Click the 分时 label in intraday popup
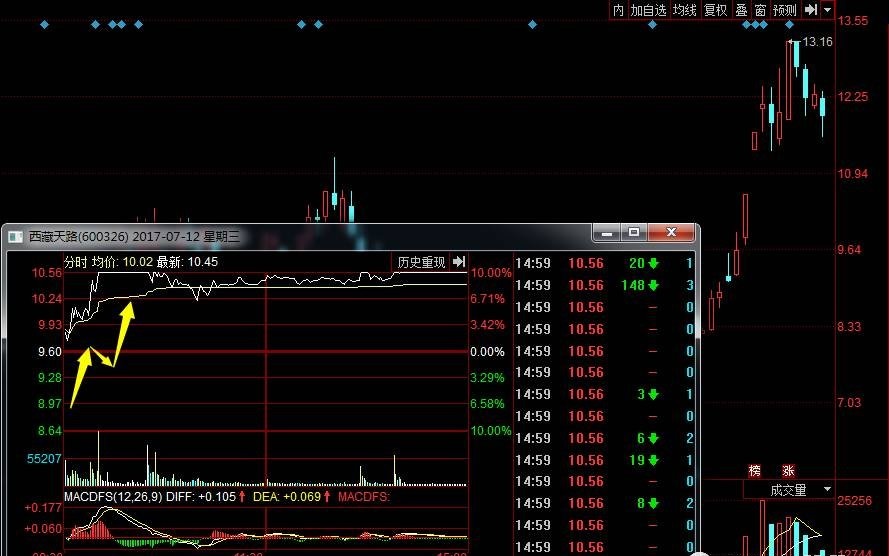This screenshot has width=889, height=556. (x=75, y=262)
